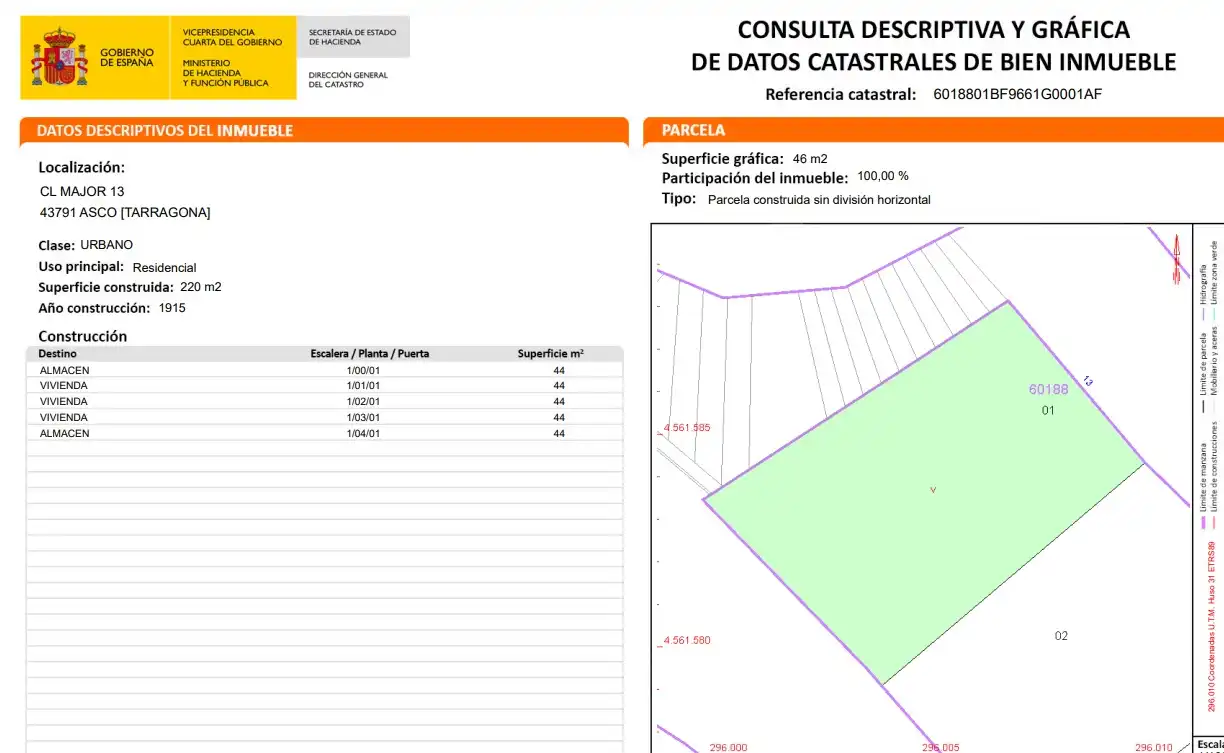
Task: Click the title line 'CONSULTA DESCRIPTIVA Y GRÁFICA'
Action: tap(933, 29)
